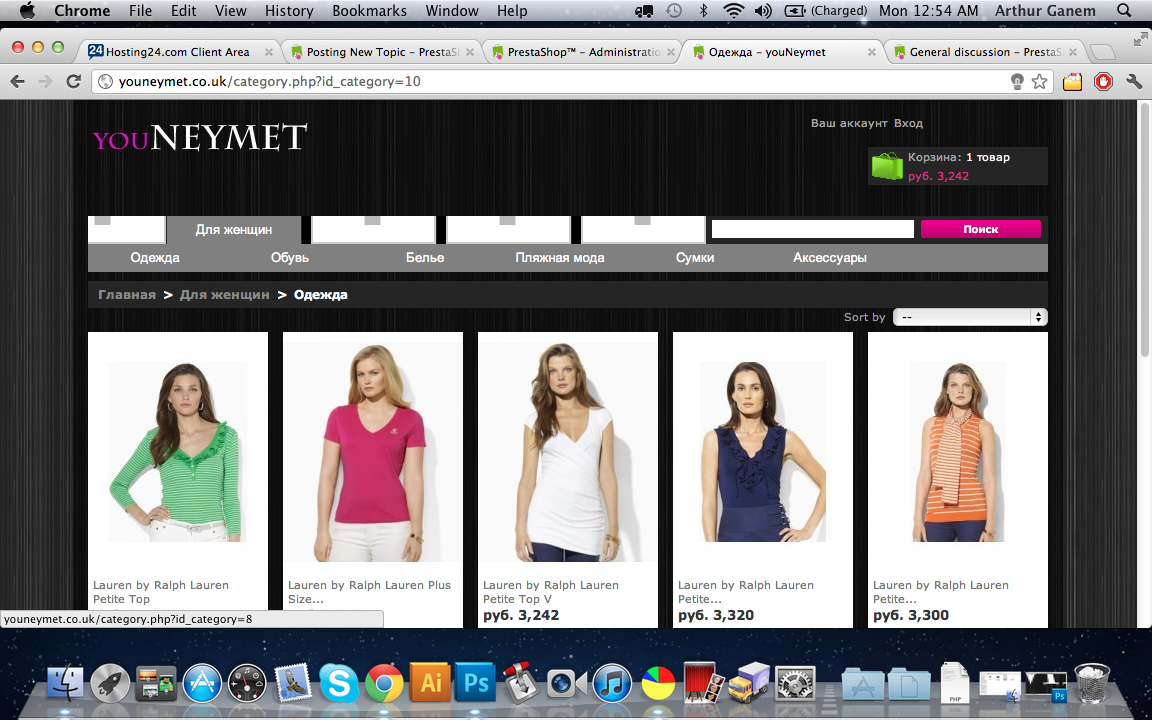Screen dimensions: 1152x720
Task: Open the Аксессуары subcategory link
Action: pyautogui.click(x=829, y=258)
